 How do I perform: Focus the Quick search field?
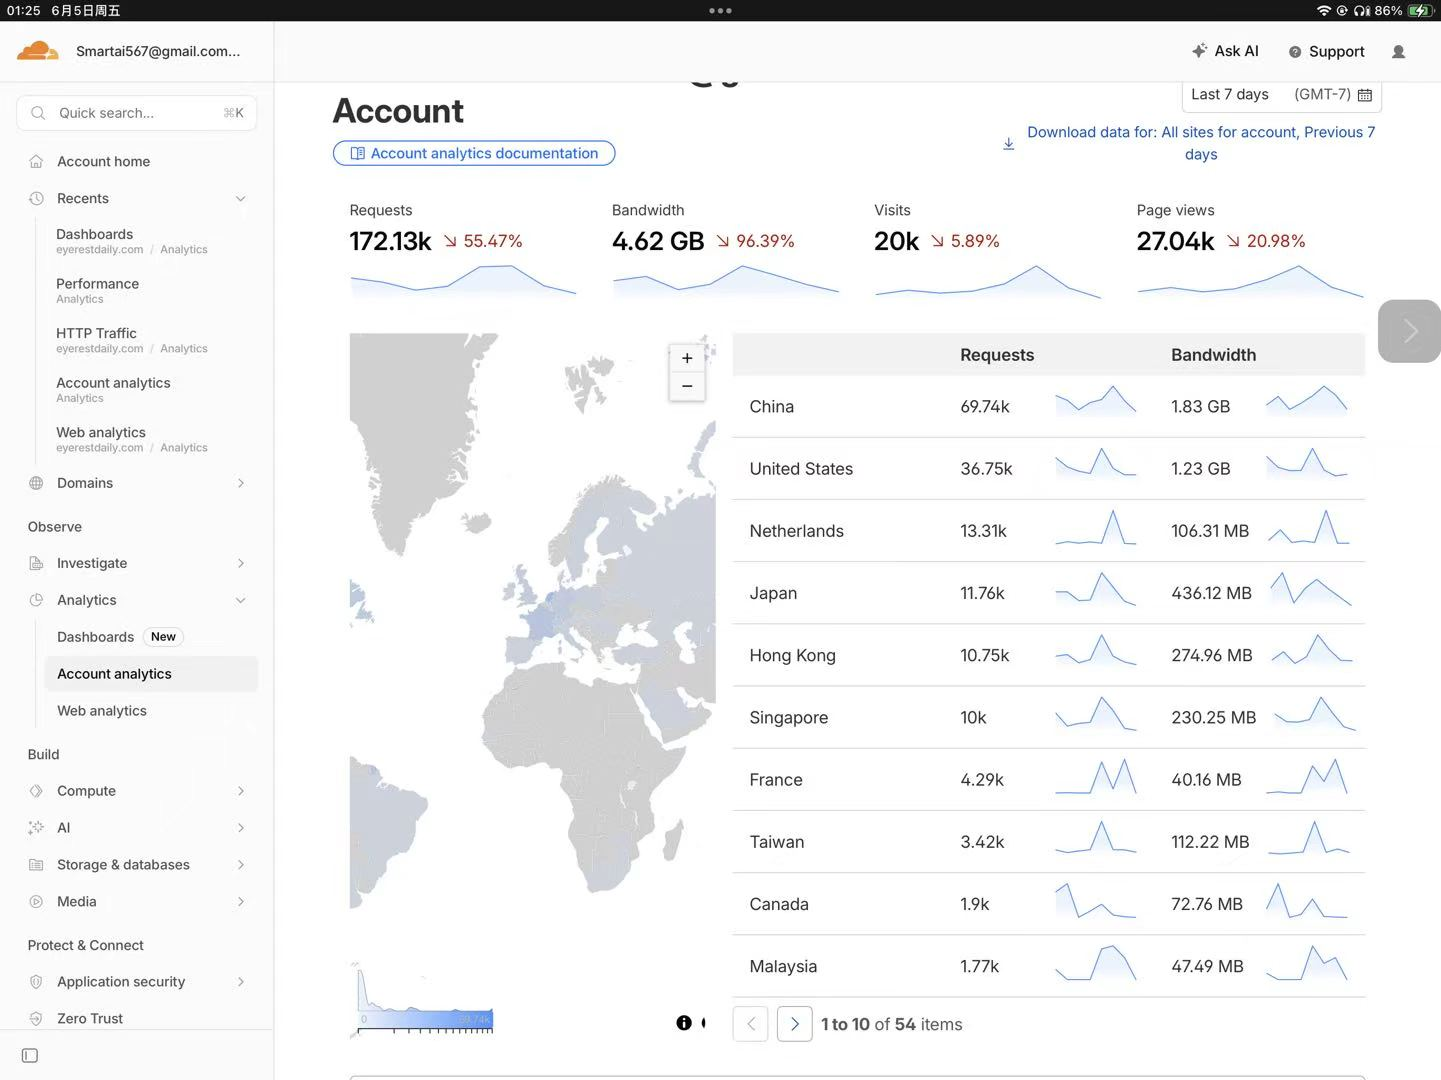137,113
